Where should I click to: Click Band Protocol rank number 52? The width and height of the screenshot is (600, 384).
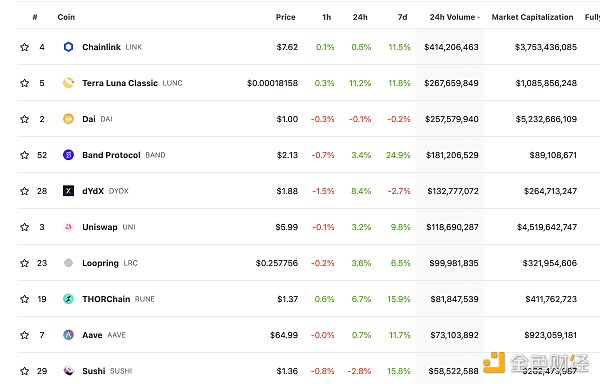[42, 155]
